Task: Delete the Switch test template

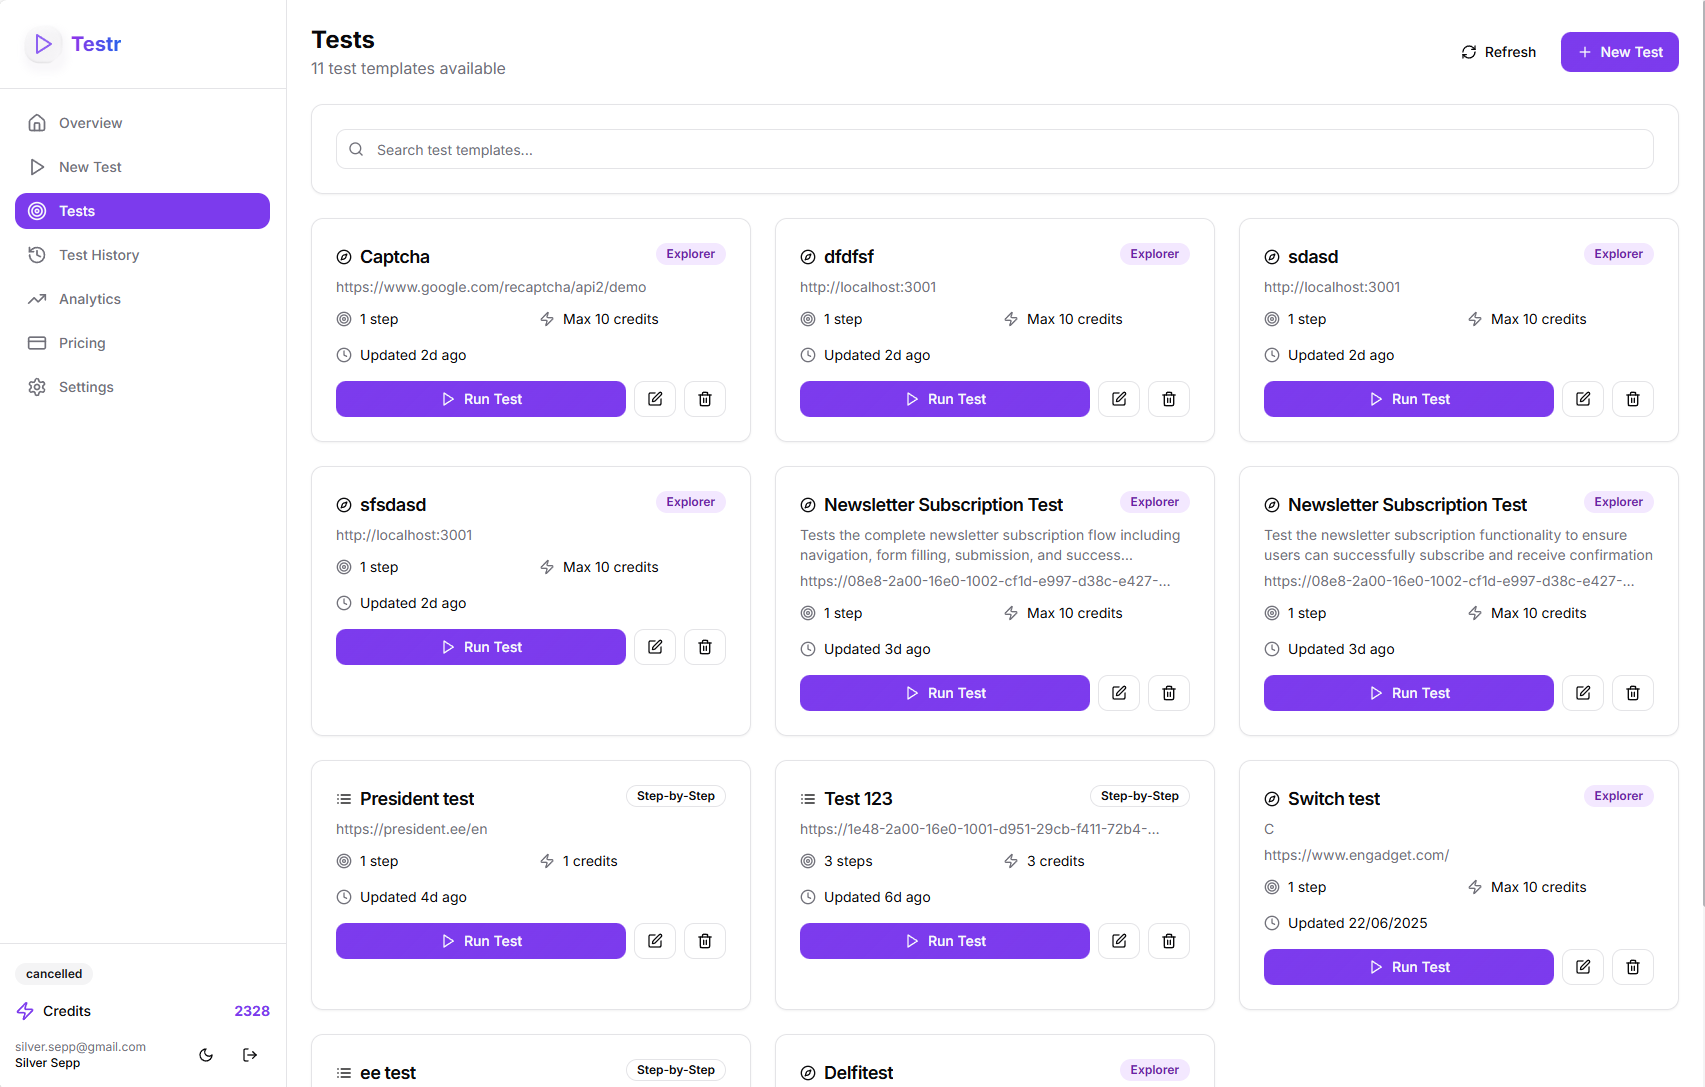Action: (1633, 967)
